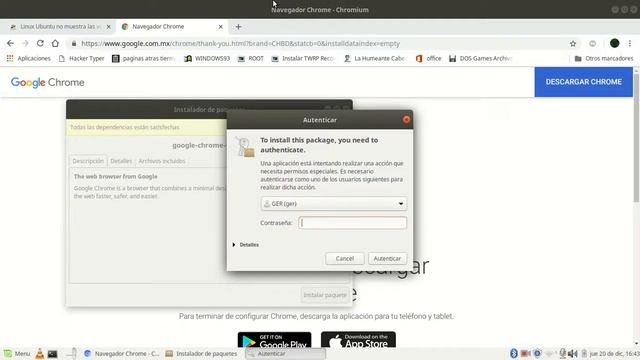Focus the Contraseña password field
Viewport: 640px width, 360px height.
353,223
